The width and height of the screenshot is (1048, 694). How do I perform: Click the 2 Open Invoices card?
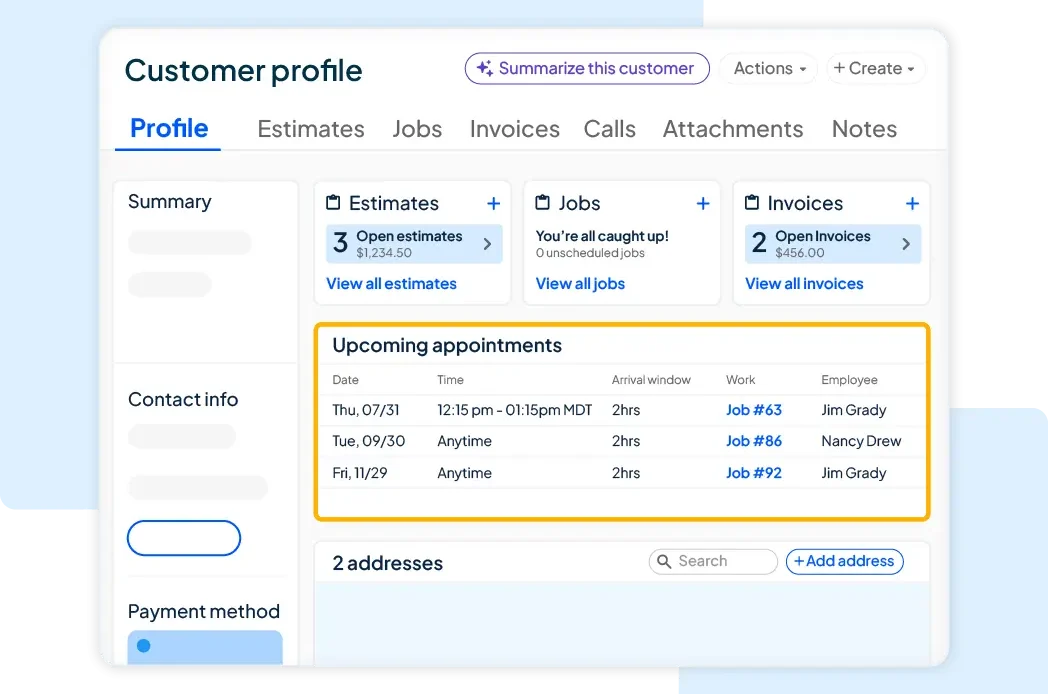pos(833,244)
